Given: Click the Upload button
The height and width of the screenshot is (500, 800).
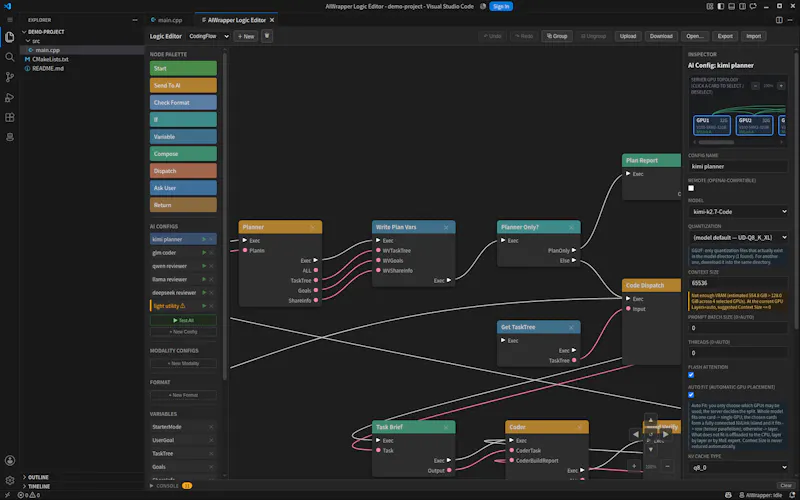Looking at the screenshot, I should (x=628, y=36).
